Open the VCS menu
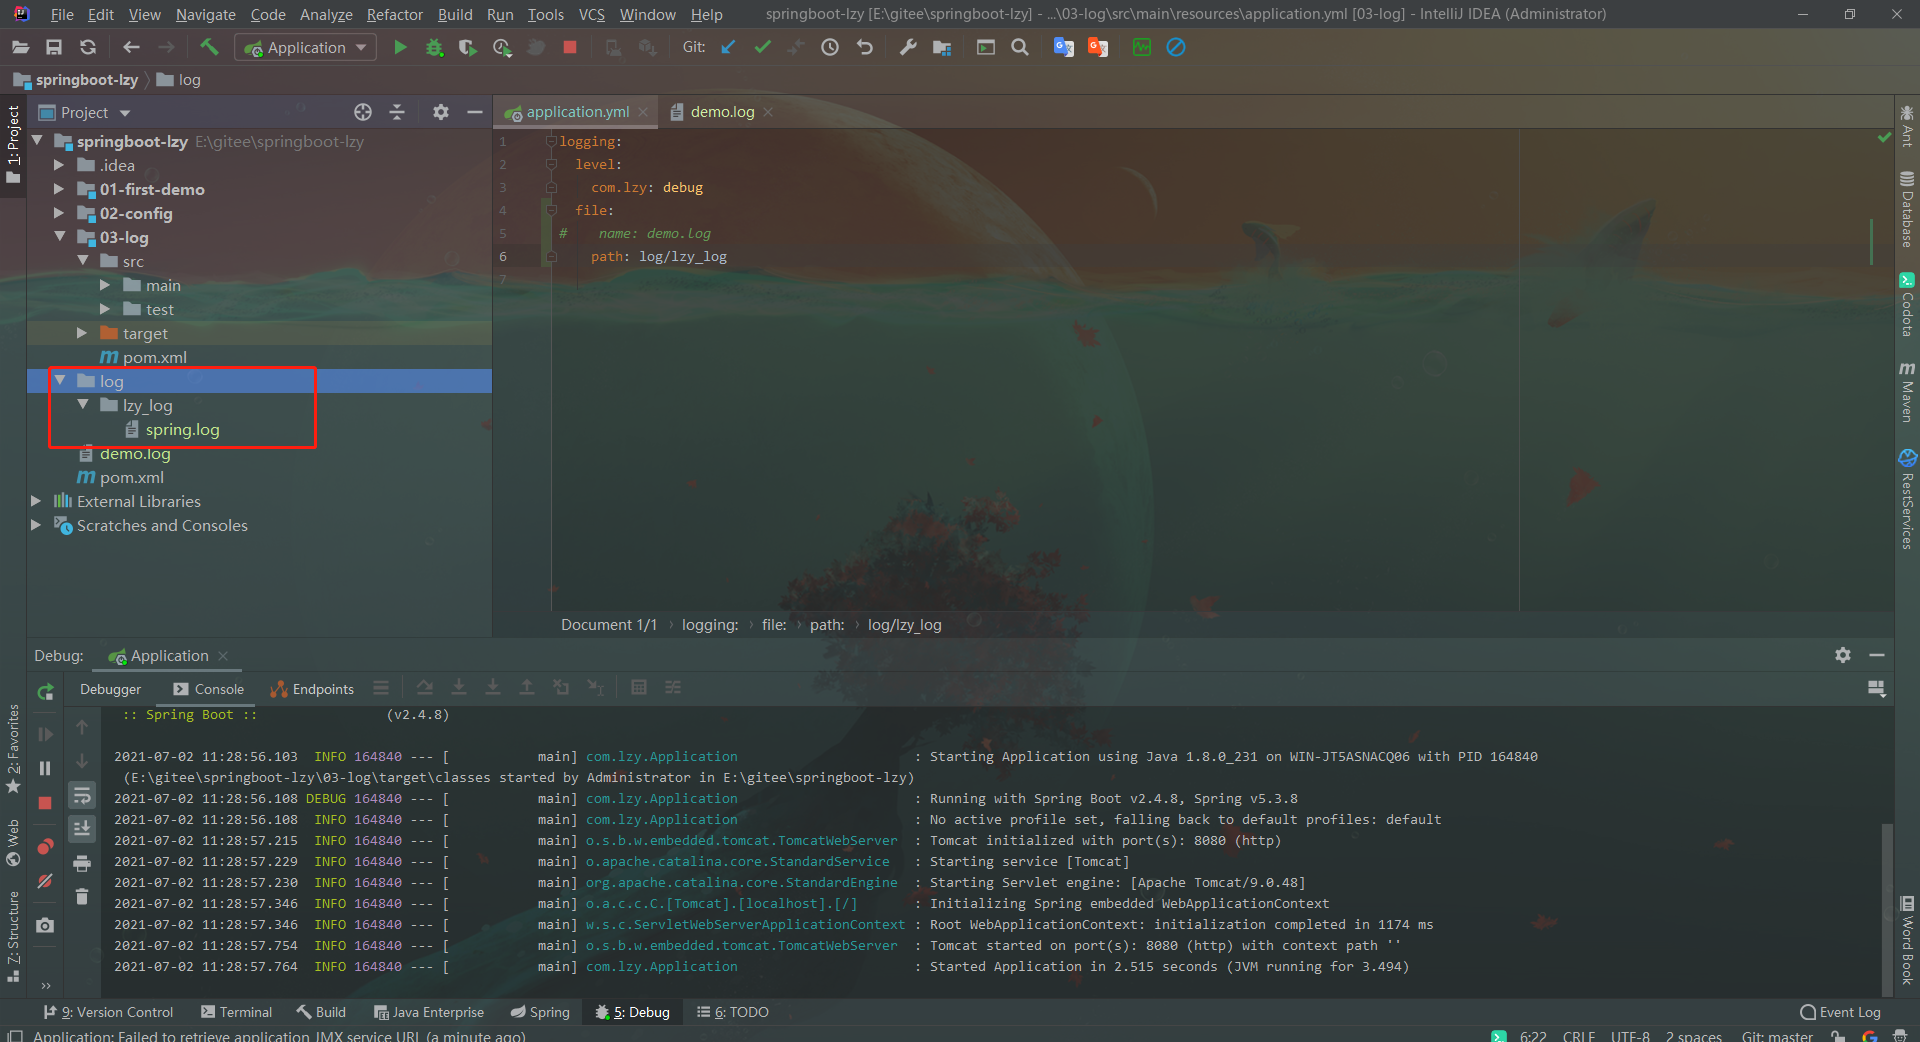Viewport: 1920px width, 1042px height. 591,14
